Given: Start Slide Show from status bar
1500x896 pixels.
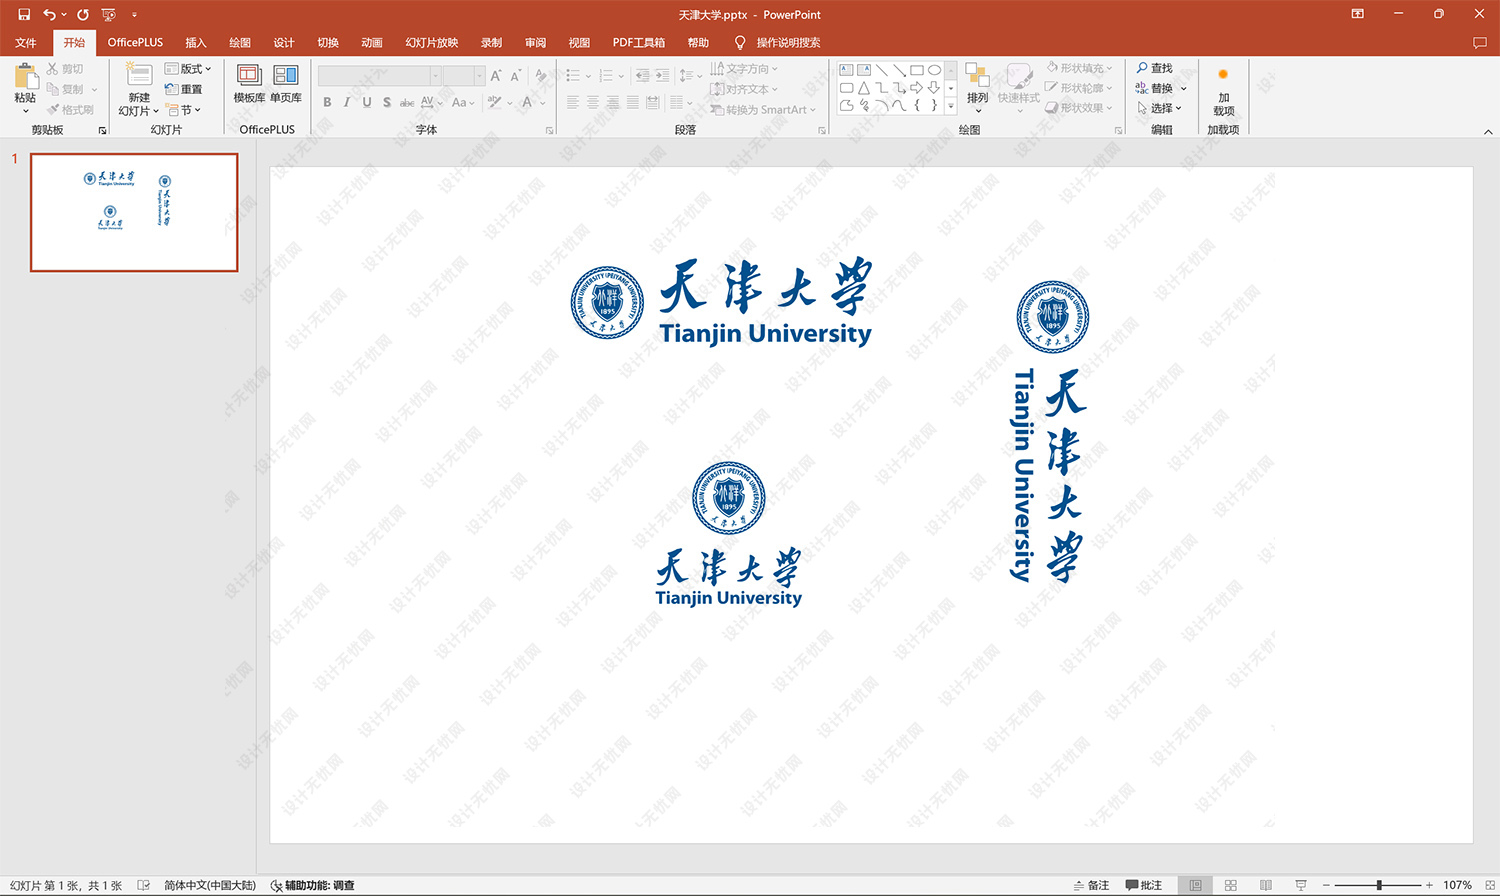Looking at the screenshot, I should [x=1301, y=885].
